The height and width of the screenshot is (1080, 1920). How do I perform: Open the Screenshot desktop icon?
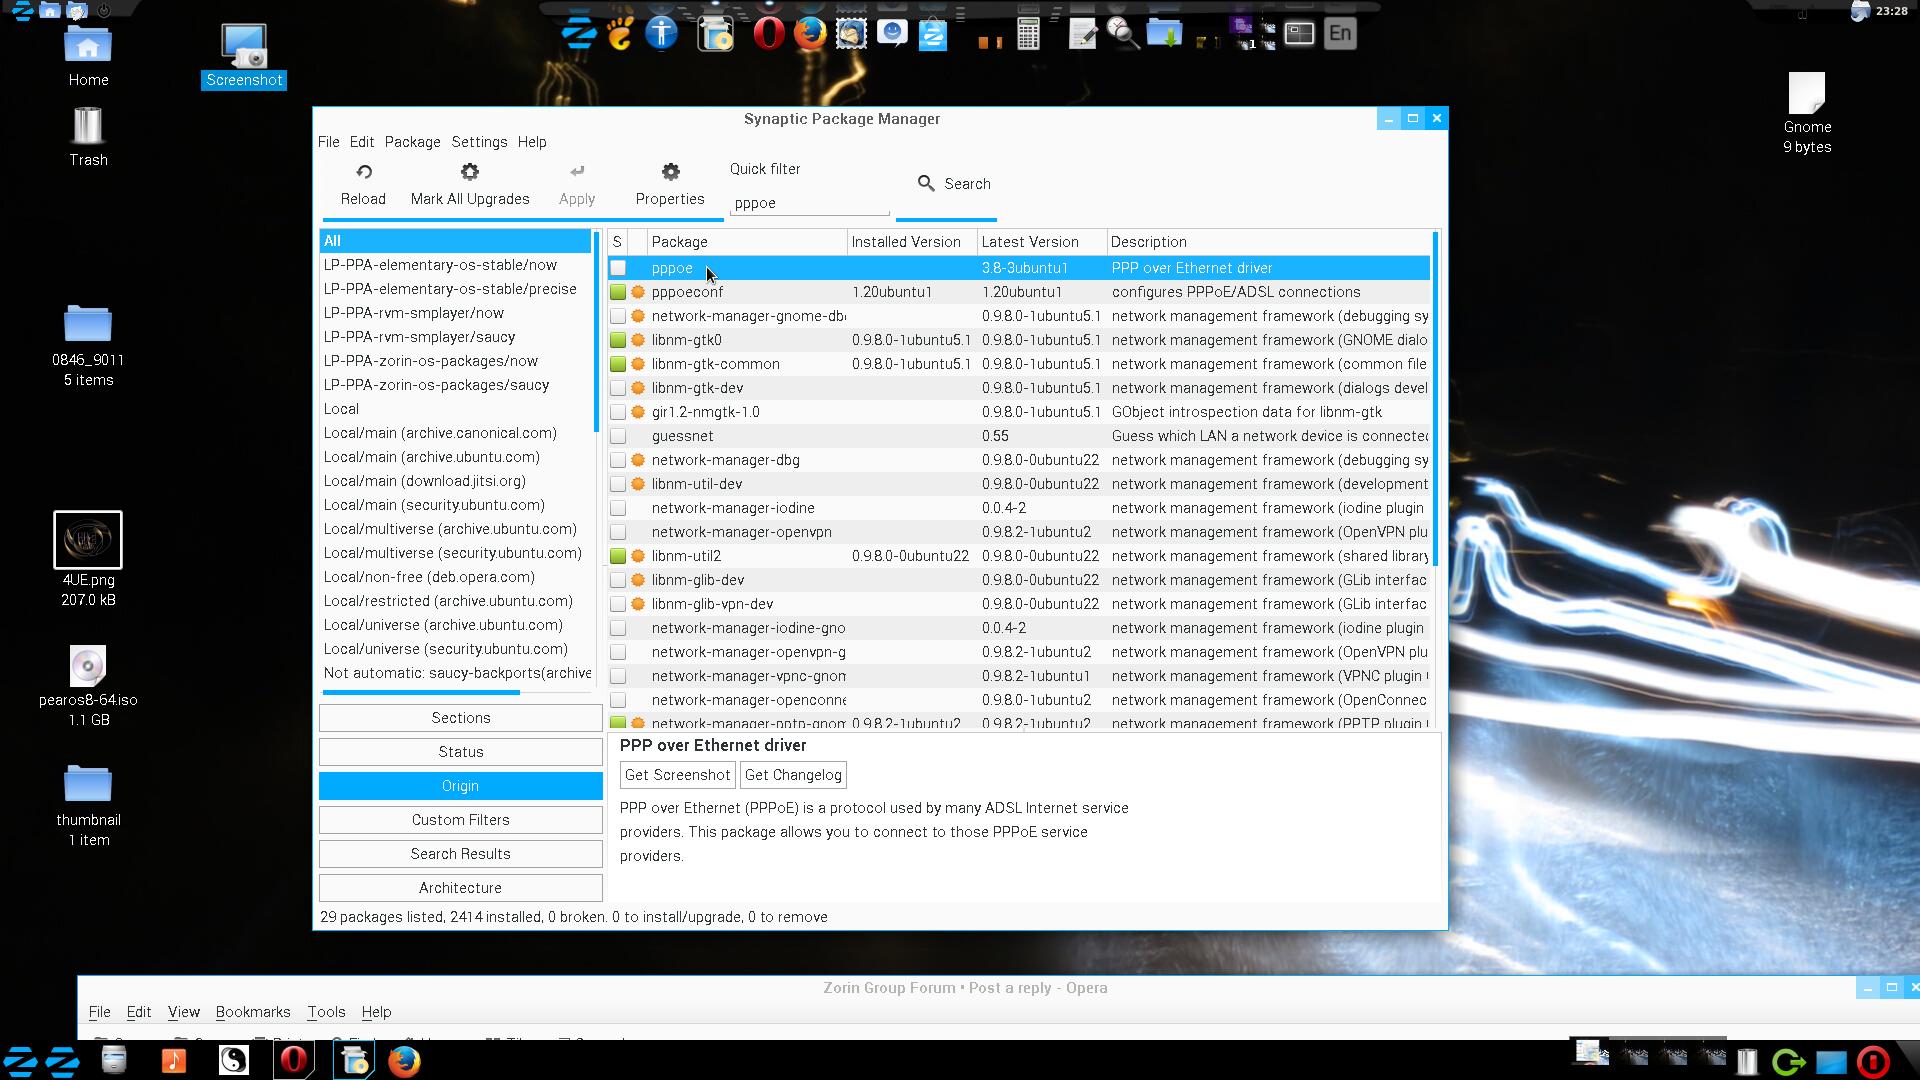click(x=244, y=48)
